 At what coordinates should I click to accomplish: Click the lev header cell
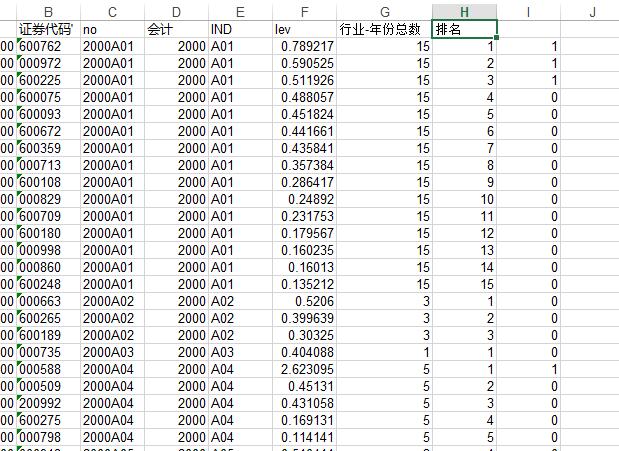304,29
